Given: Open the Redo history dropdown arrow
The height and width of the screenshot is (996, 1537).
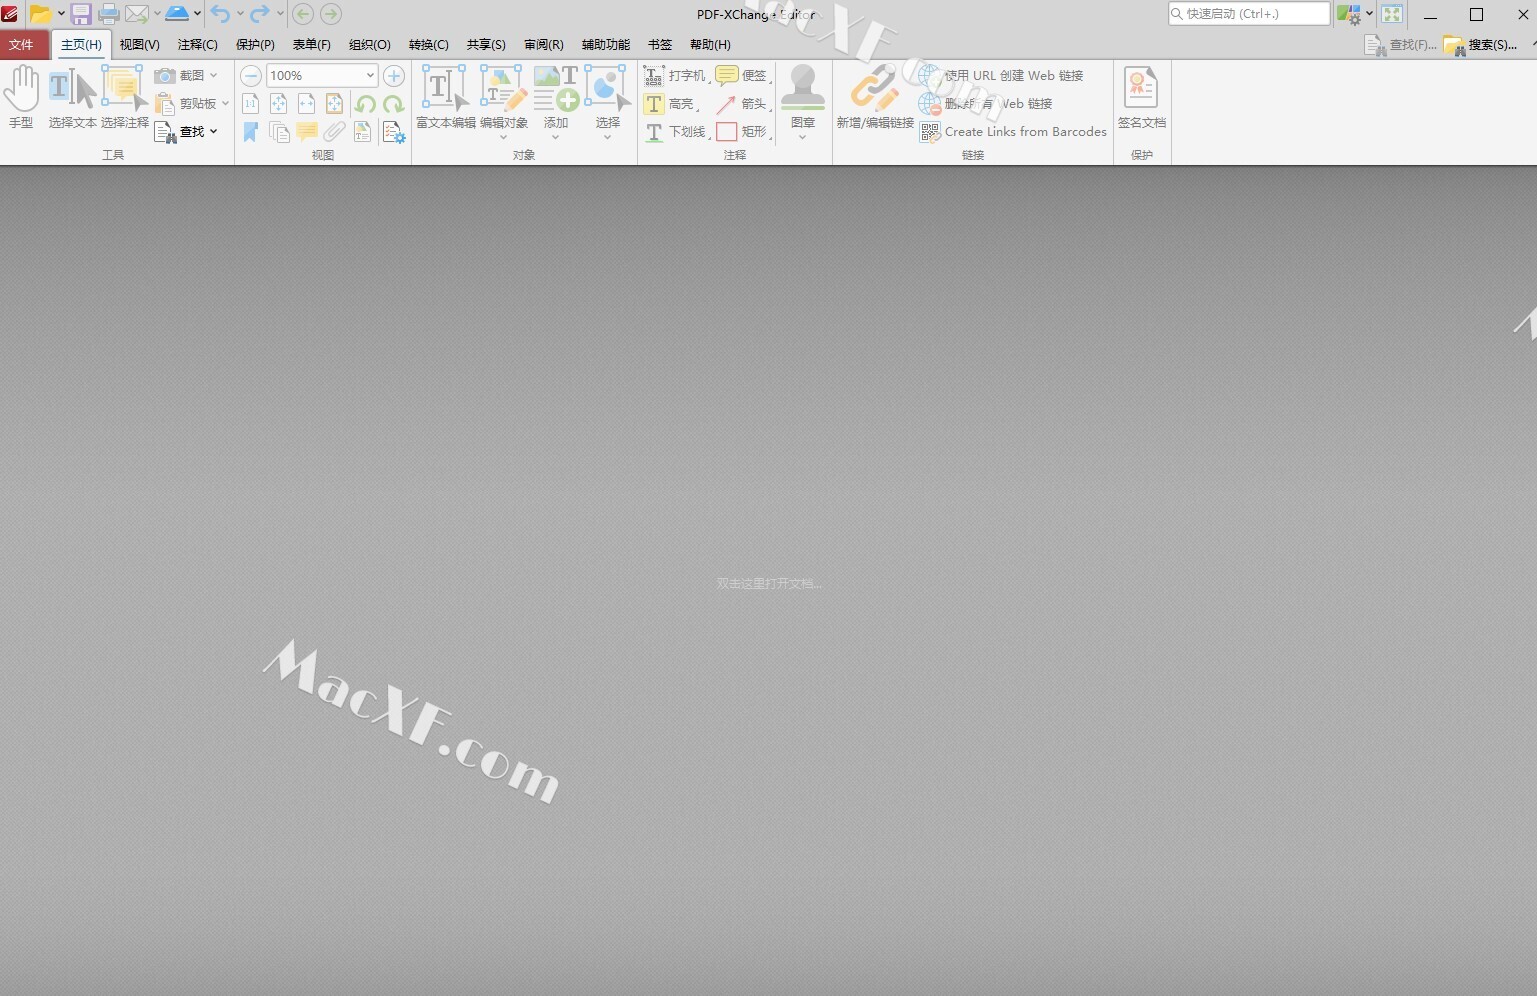Looking at the screenshot, I should (x=280, y=14).
